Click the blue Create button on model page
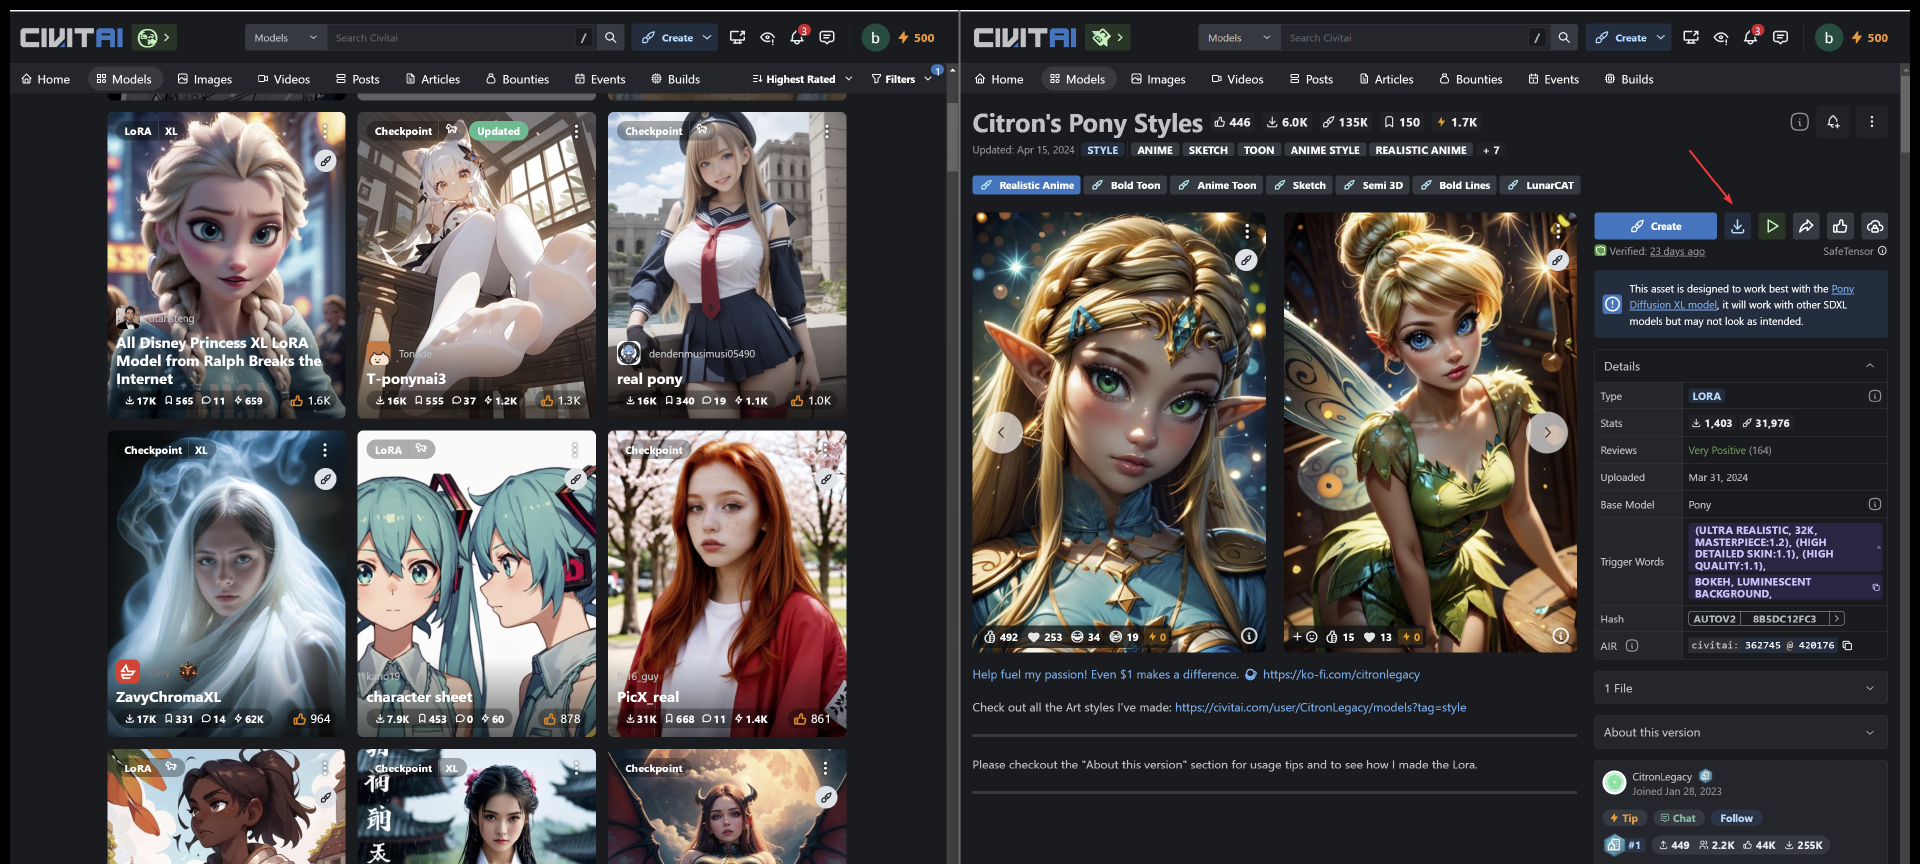Image resolution: width=1920 pixels, height=864 pixels. click(x=1655, y=226)
